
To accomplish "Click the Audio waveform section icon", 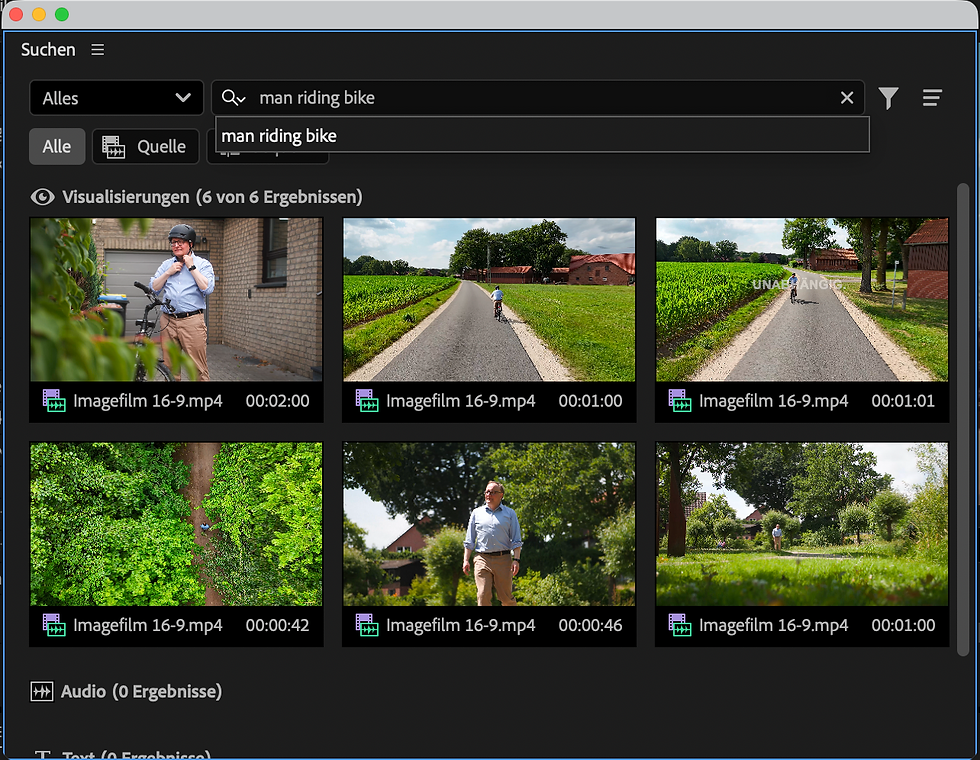I will [x=42, y=691].
